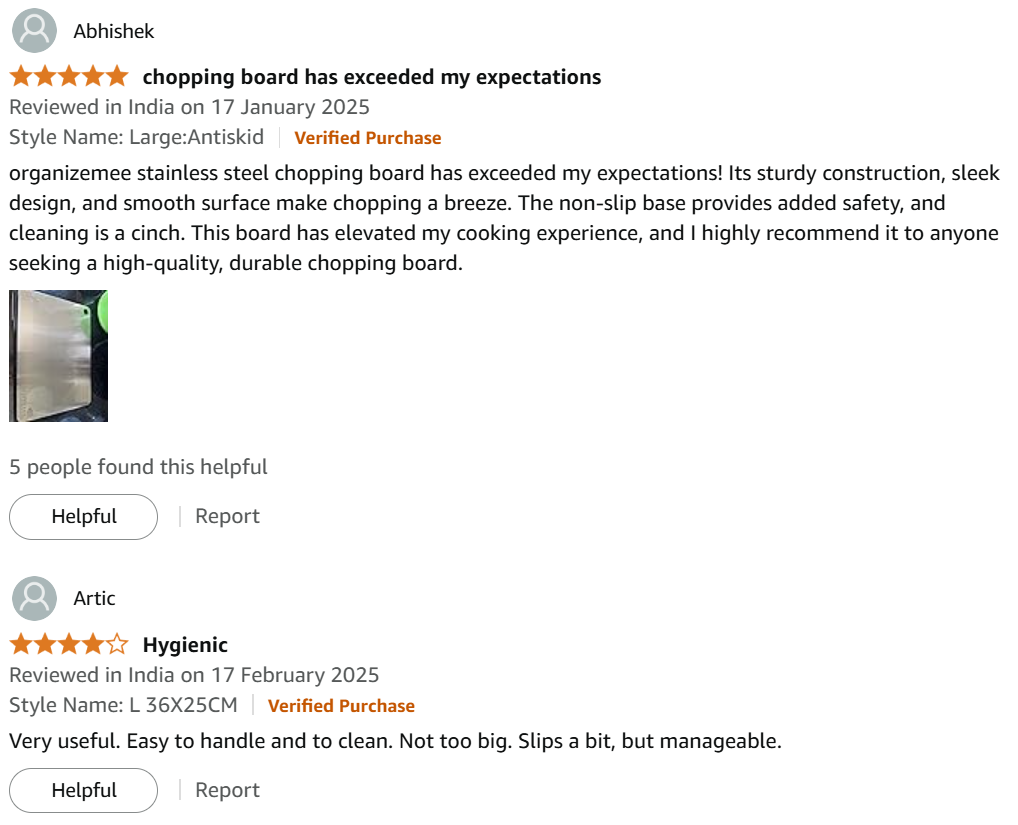The height and width of the screenshot is (825, 1018).
Task: Mark Artic's Hygienic review as Helpful
Action: coord(84,790)
